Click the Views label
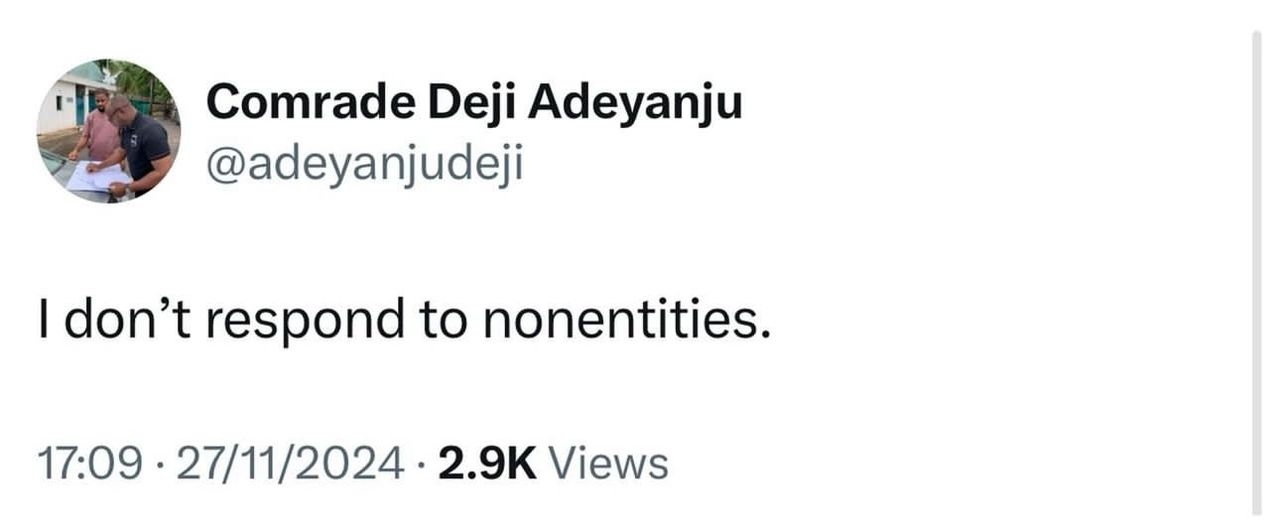Image resolution: width=1280 pixels, height=530 pixels. (x=609, y=463)
